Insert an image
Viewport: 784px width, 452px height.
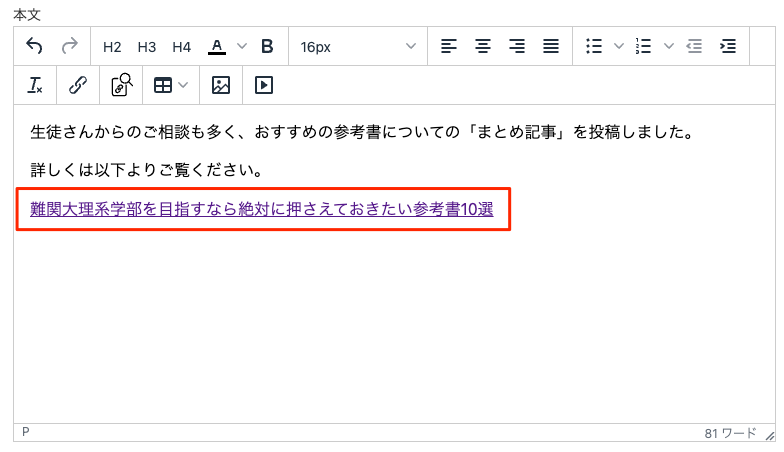tap(220, 85)
